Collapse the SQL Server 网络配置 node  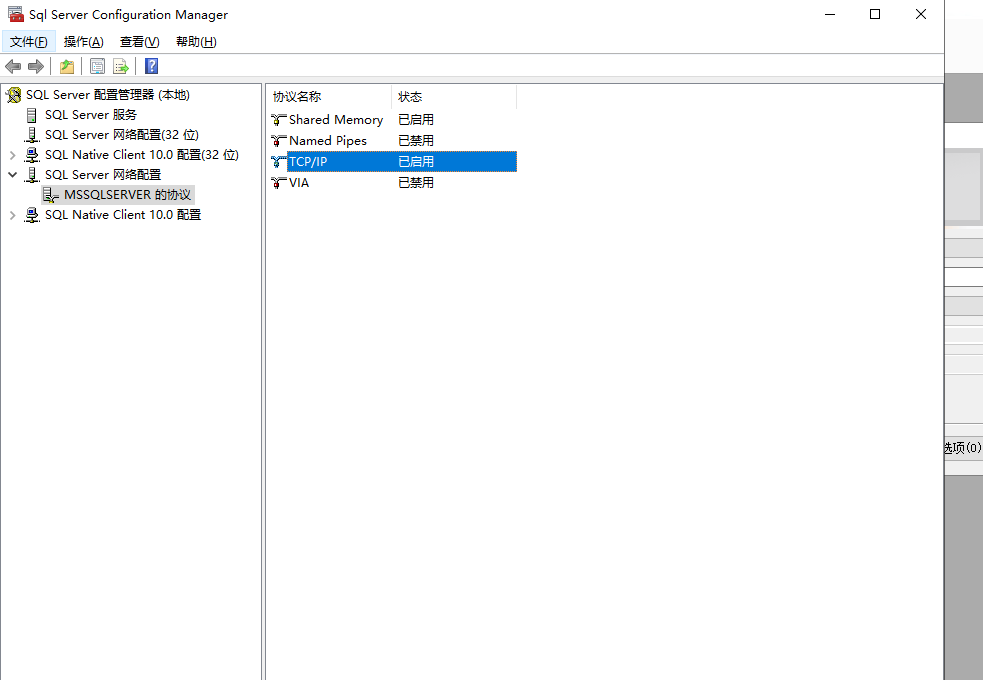pos(13,175)
